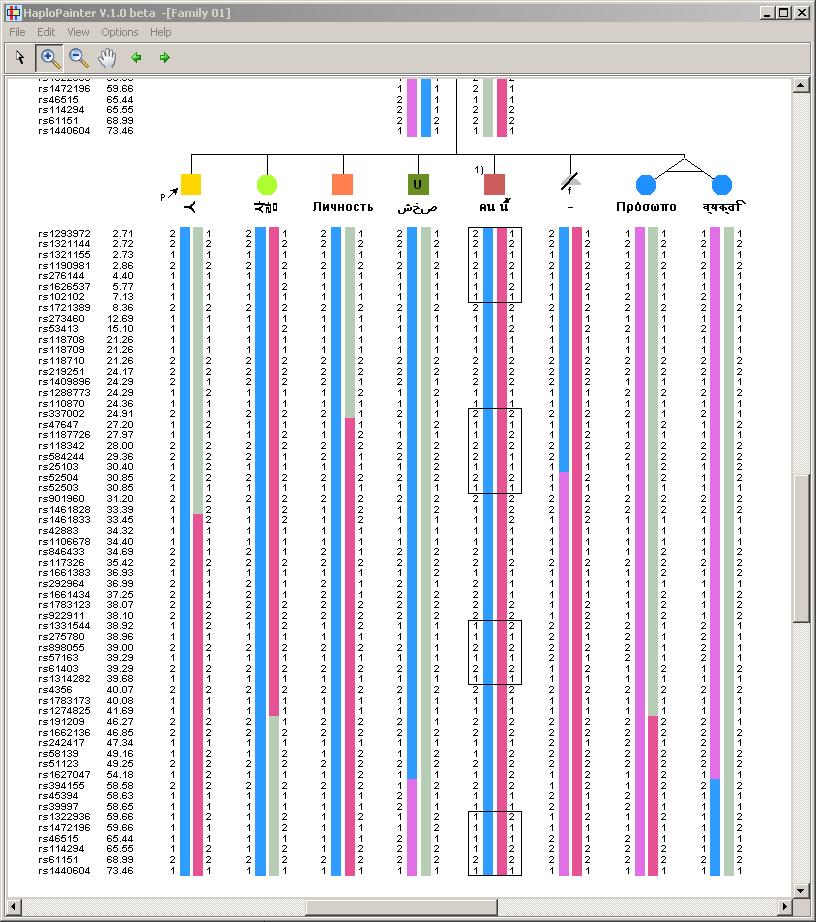Click marker name rs1321144
Viewport: 816px width, 922px height.
tap(64, 244)
